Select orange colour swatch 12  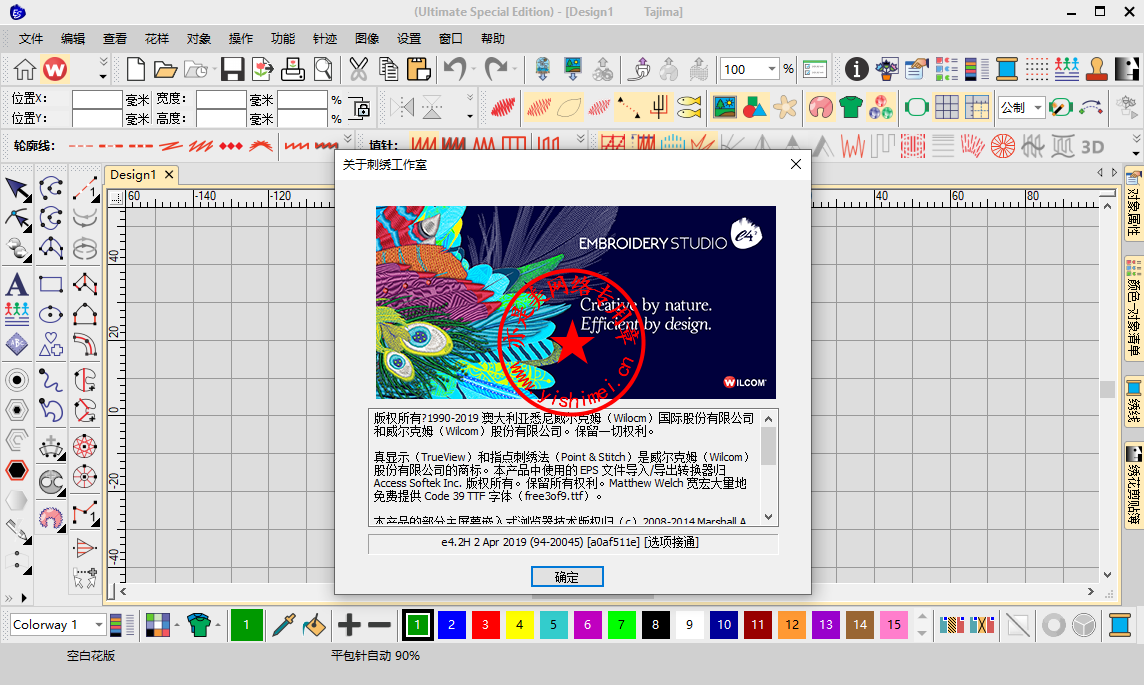point(792,624)
